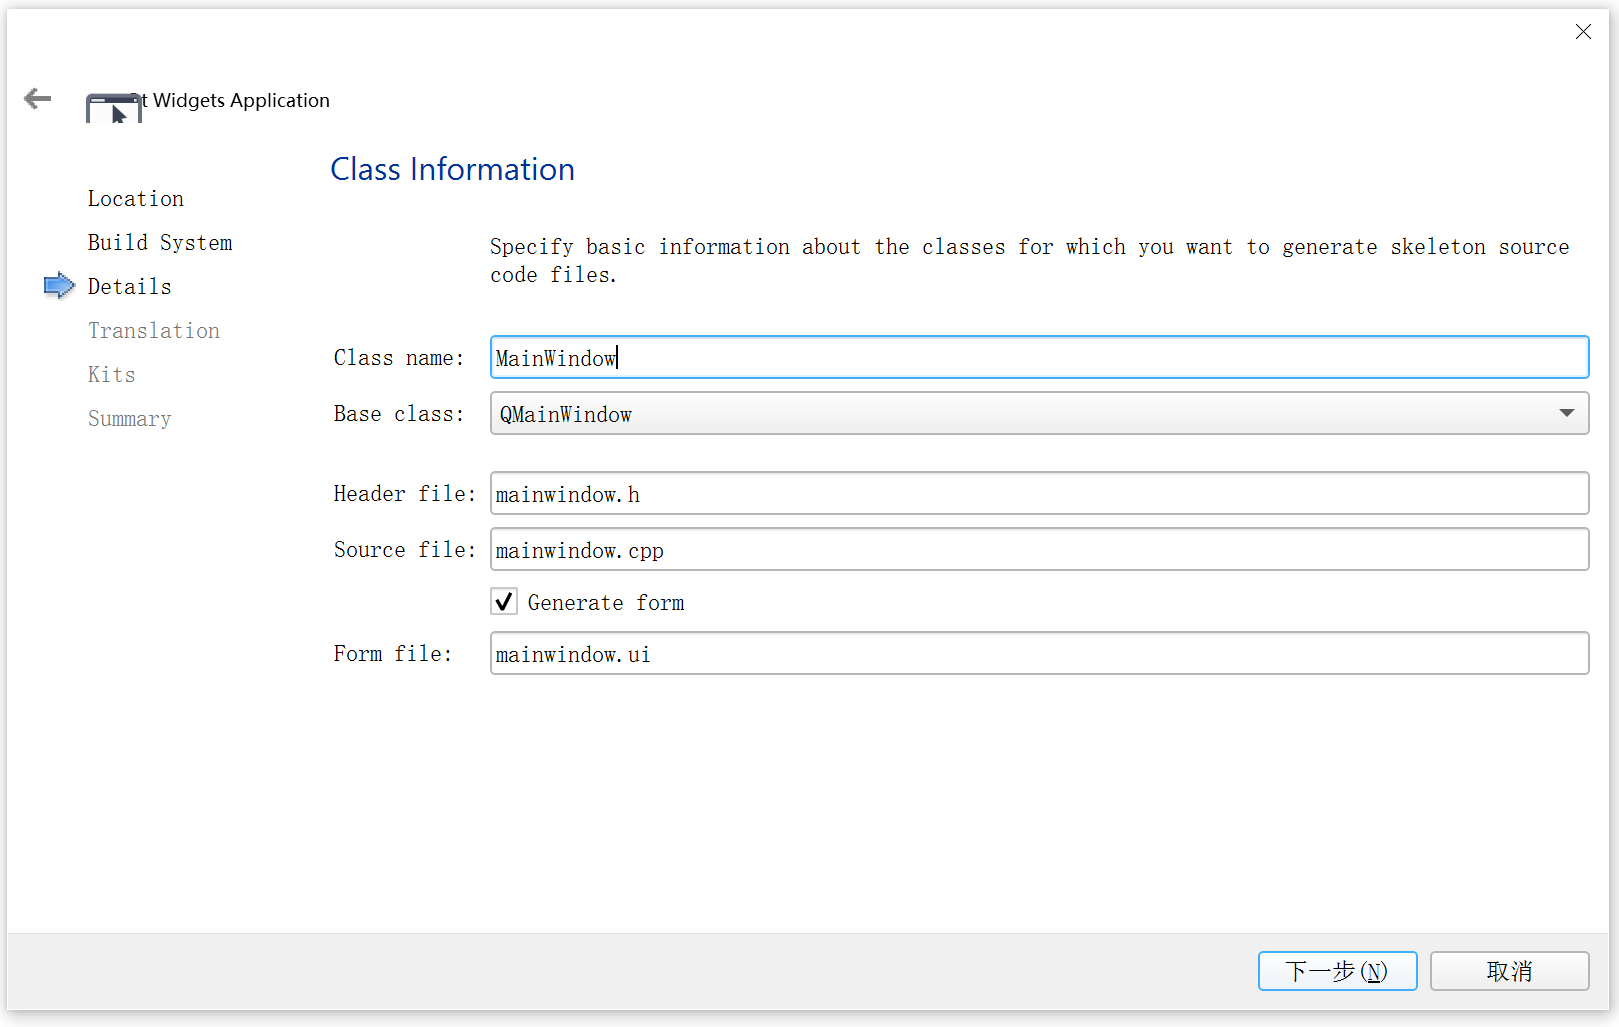Go to the Location wizard step
The image size is (1619, 1027).
click(x=135, y=199)
